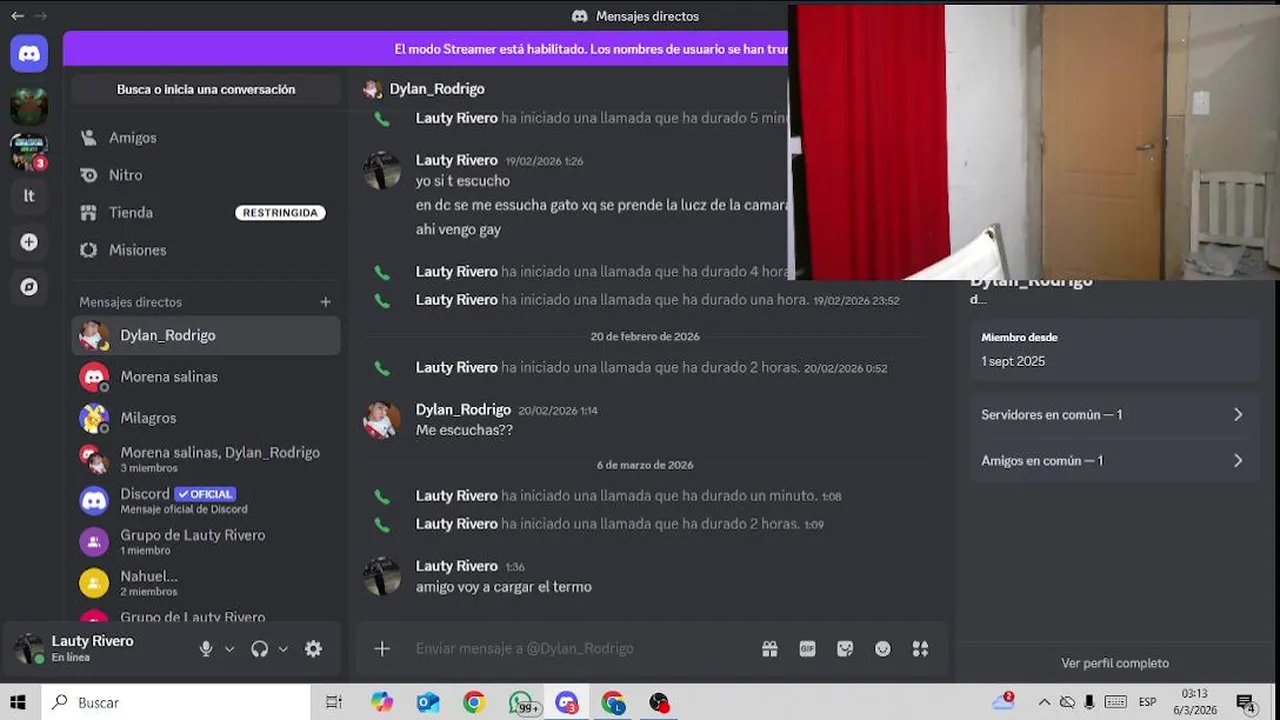Viewport: 1280px width, 720px height.
Task: Click Lauty Rivero avatar on 19/02 message
Action: click(x=382, y=171)
